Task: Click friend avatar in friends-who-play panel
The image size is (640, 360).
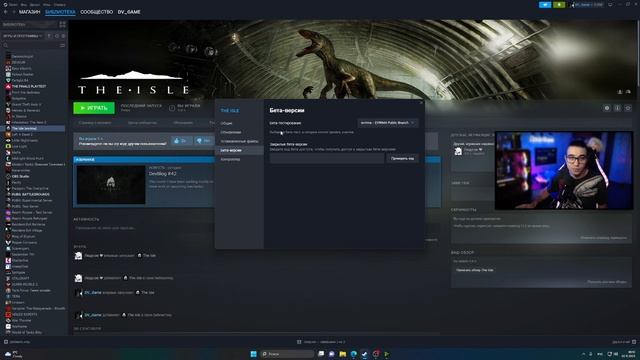Action: 458,151
